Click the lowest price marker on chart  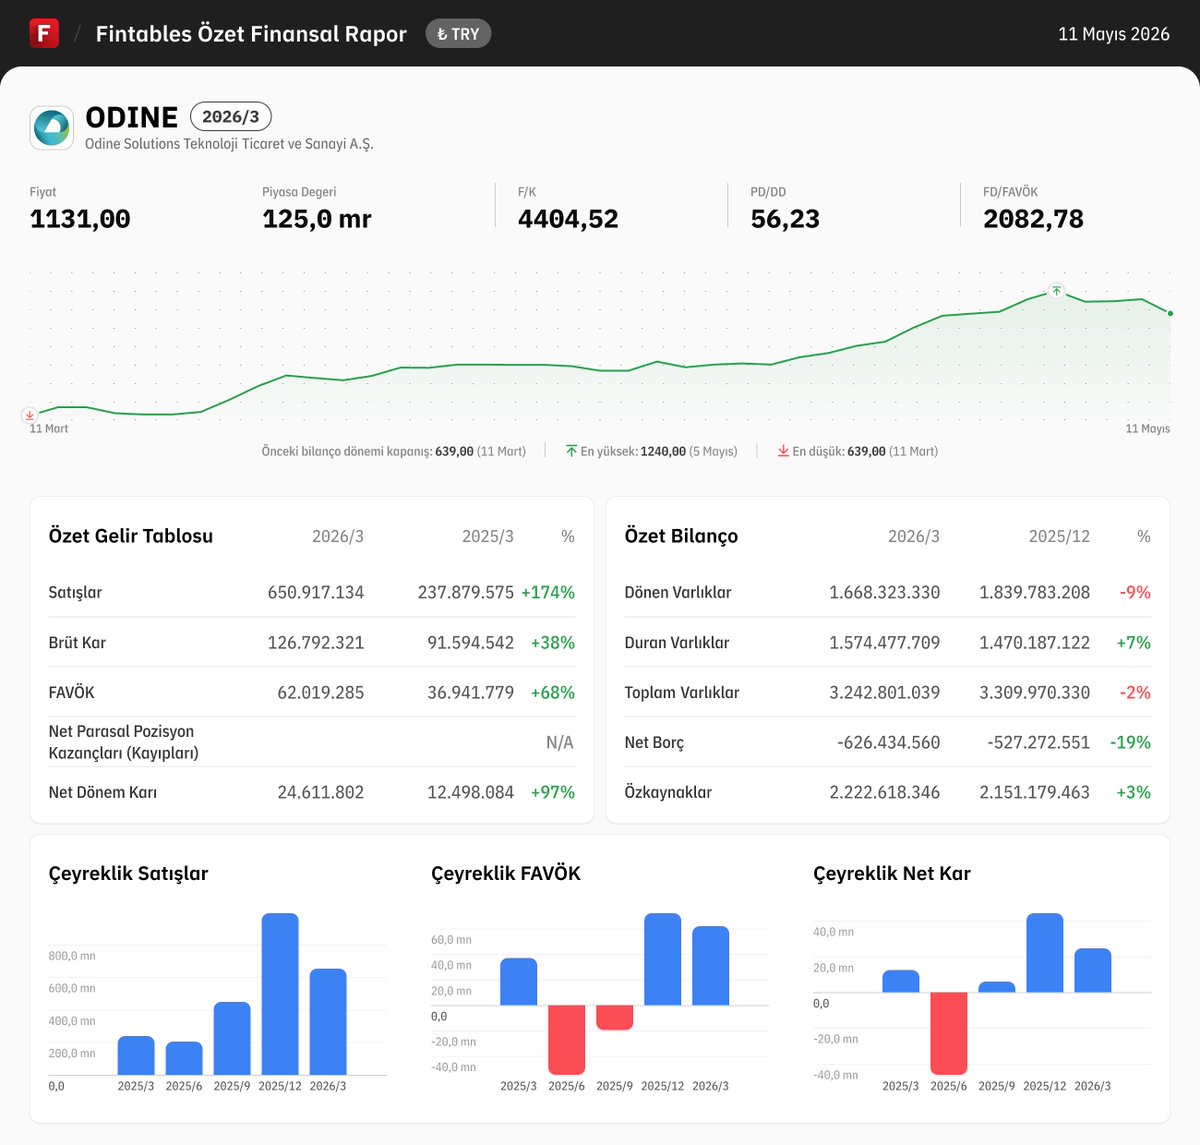pyautogui.click(x=30, y=415)
